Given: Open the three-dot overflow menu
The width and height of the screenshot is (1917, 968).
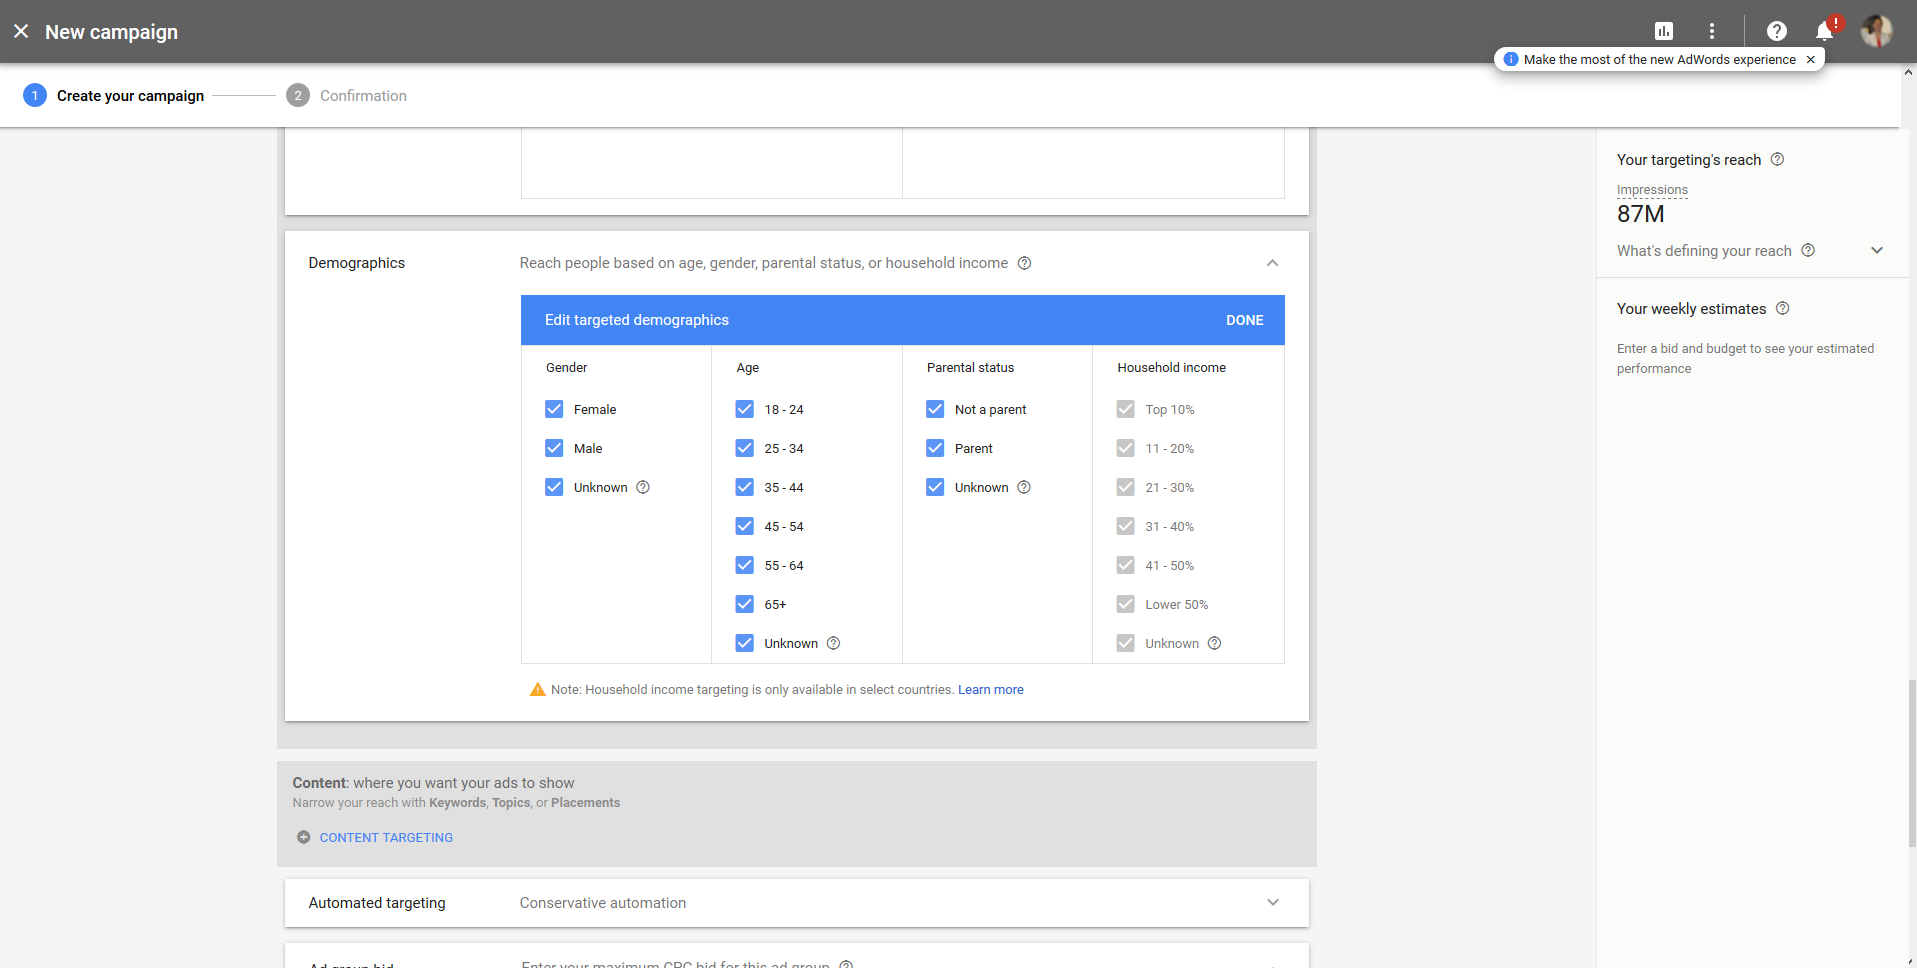Looking at the screenshot, I should 1711,31.
